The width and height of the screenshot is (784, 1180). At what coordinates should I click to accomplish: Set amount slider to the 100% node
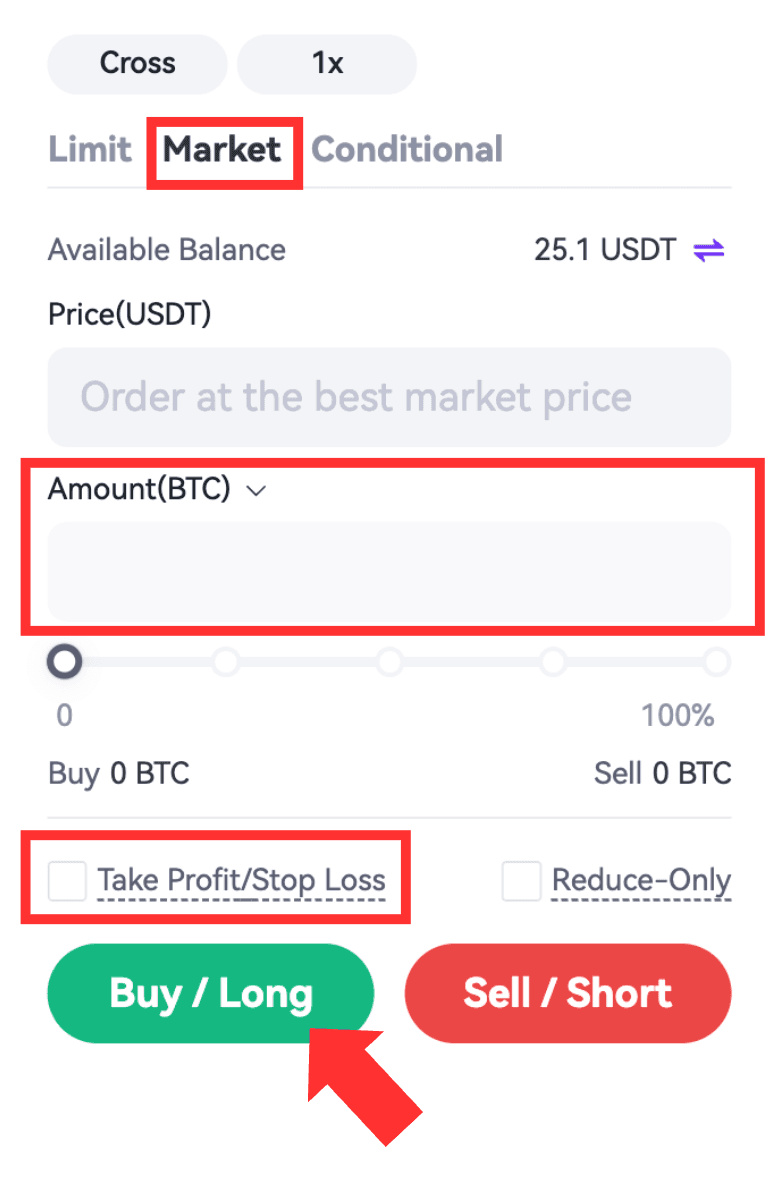pyautogui.click(x=716, y=661)
